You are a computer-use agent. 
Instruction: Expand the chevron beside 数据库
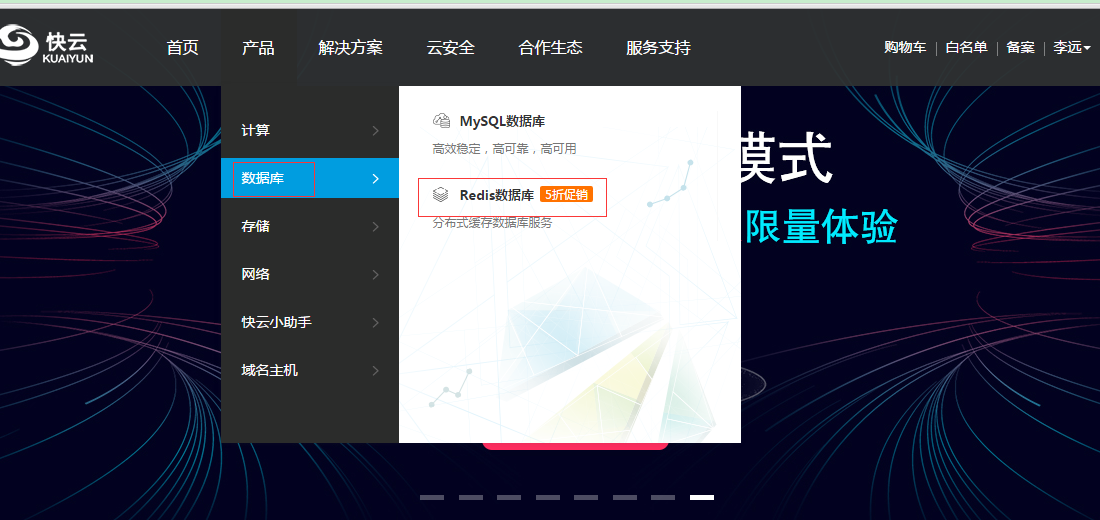[x=376, y=178]
